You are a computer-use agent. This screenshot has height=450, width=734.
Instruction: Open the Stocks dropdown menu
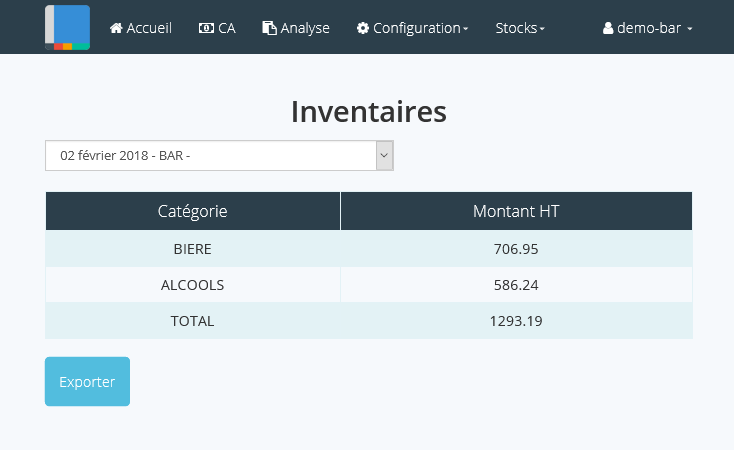[x=520, y=28]
